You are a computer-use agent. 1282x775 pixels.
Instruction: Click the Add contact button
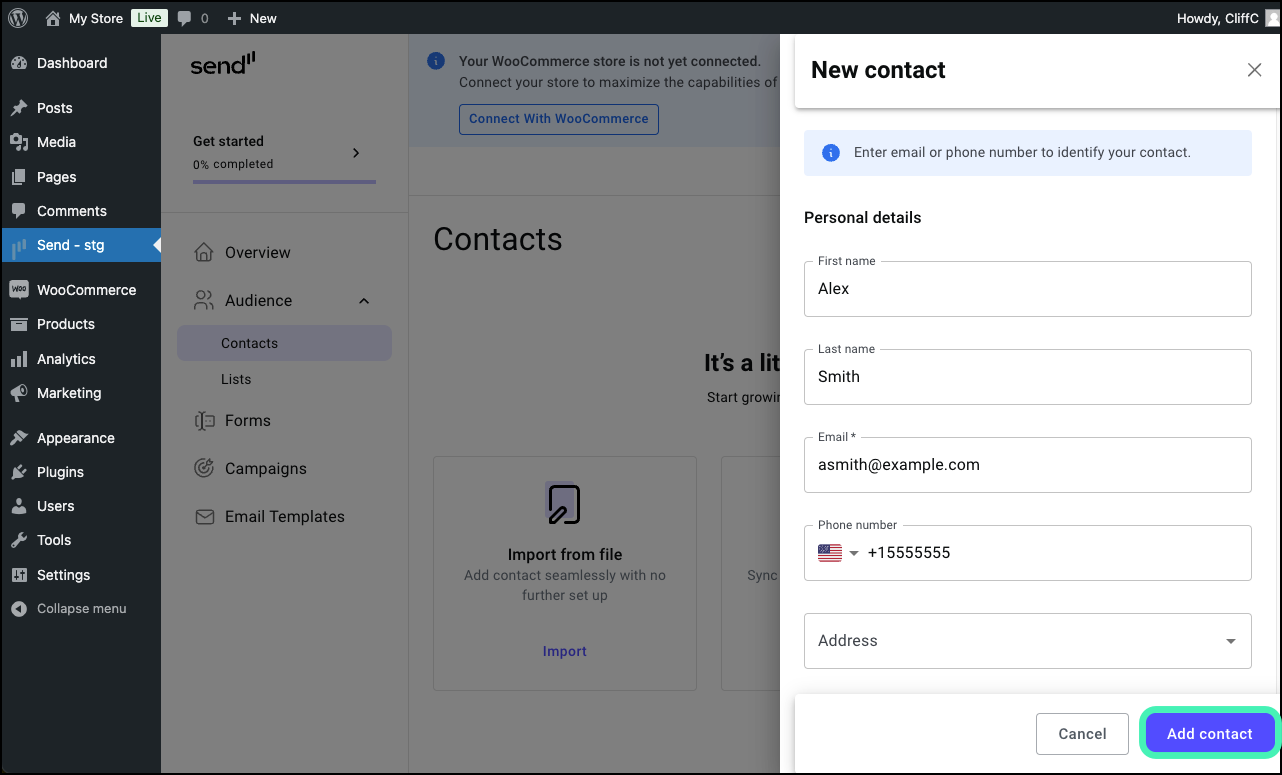pos(1209,734)
